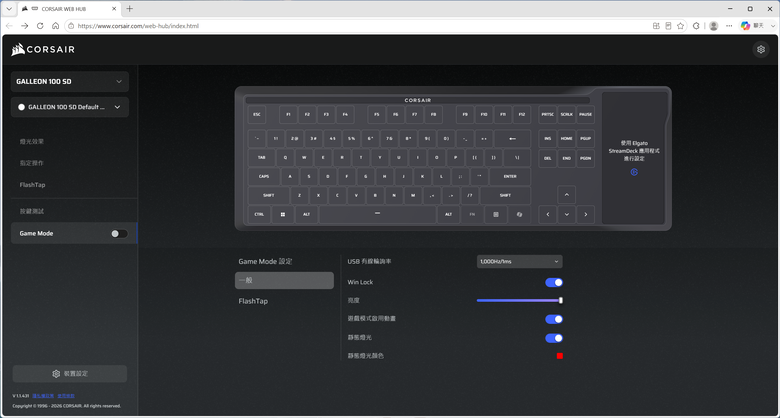The image size is (780, 418).
Task: Select the left CTRL key on the keyboard
Action: click(x=259, y=214)
